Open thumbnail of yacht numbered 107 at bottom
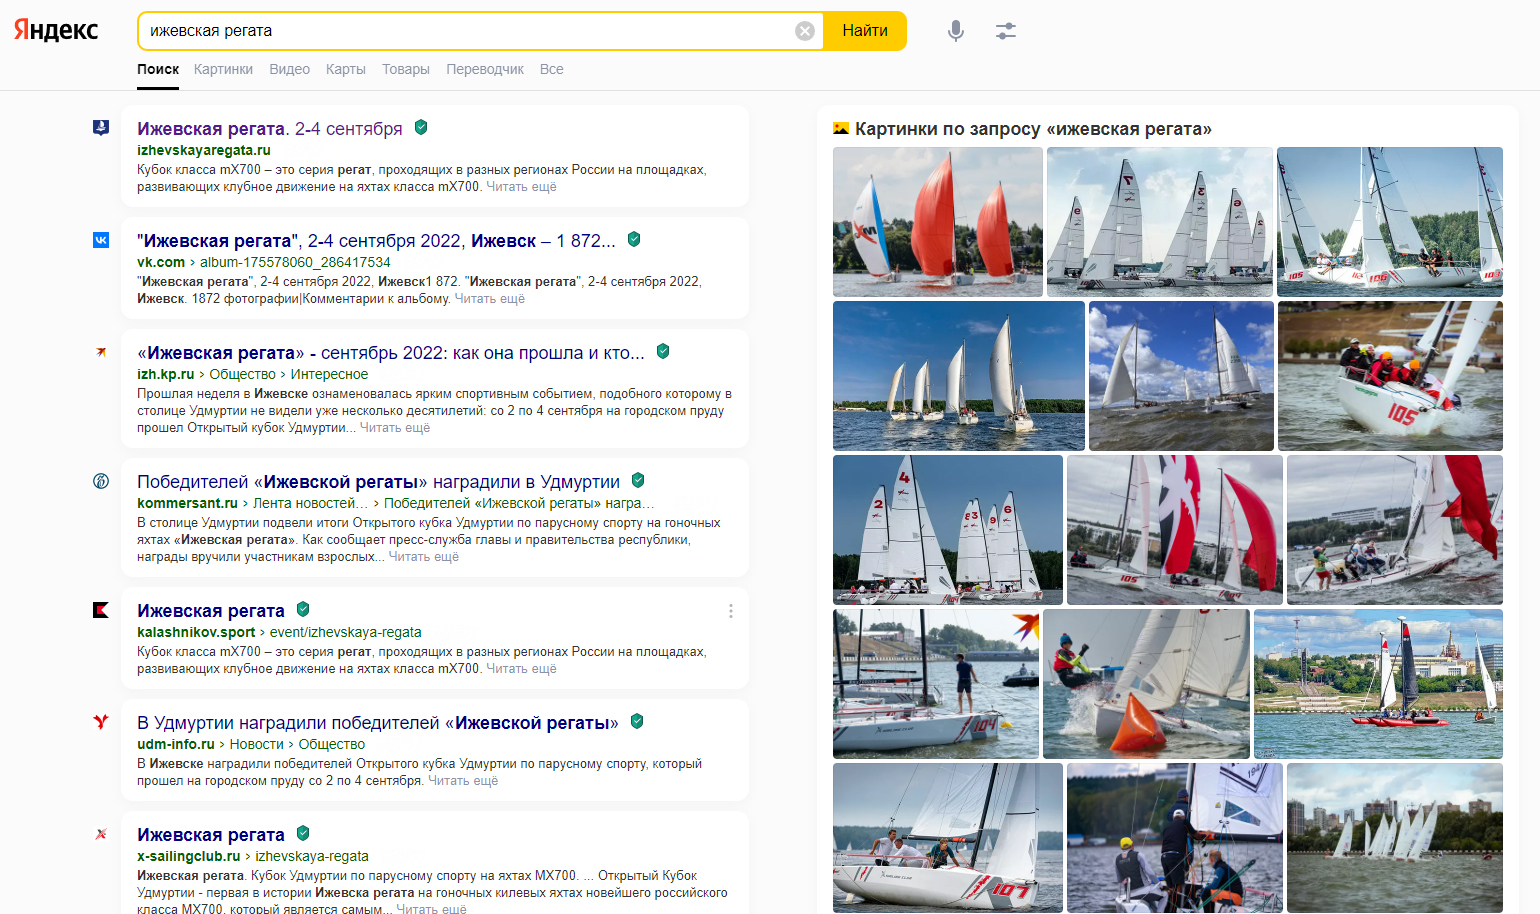The image size is (1540, 914). [x=948, y=838]
